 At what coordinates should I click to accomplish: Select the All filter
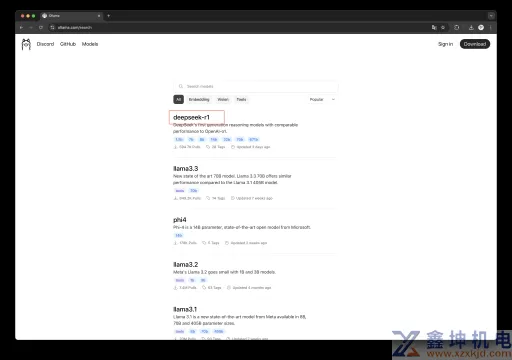pos(178,99)
